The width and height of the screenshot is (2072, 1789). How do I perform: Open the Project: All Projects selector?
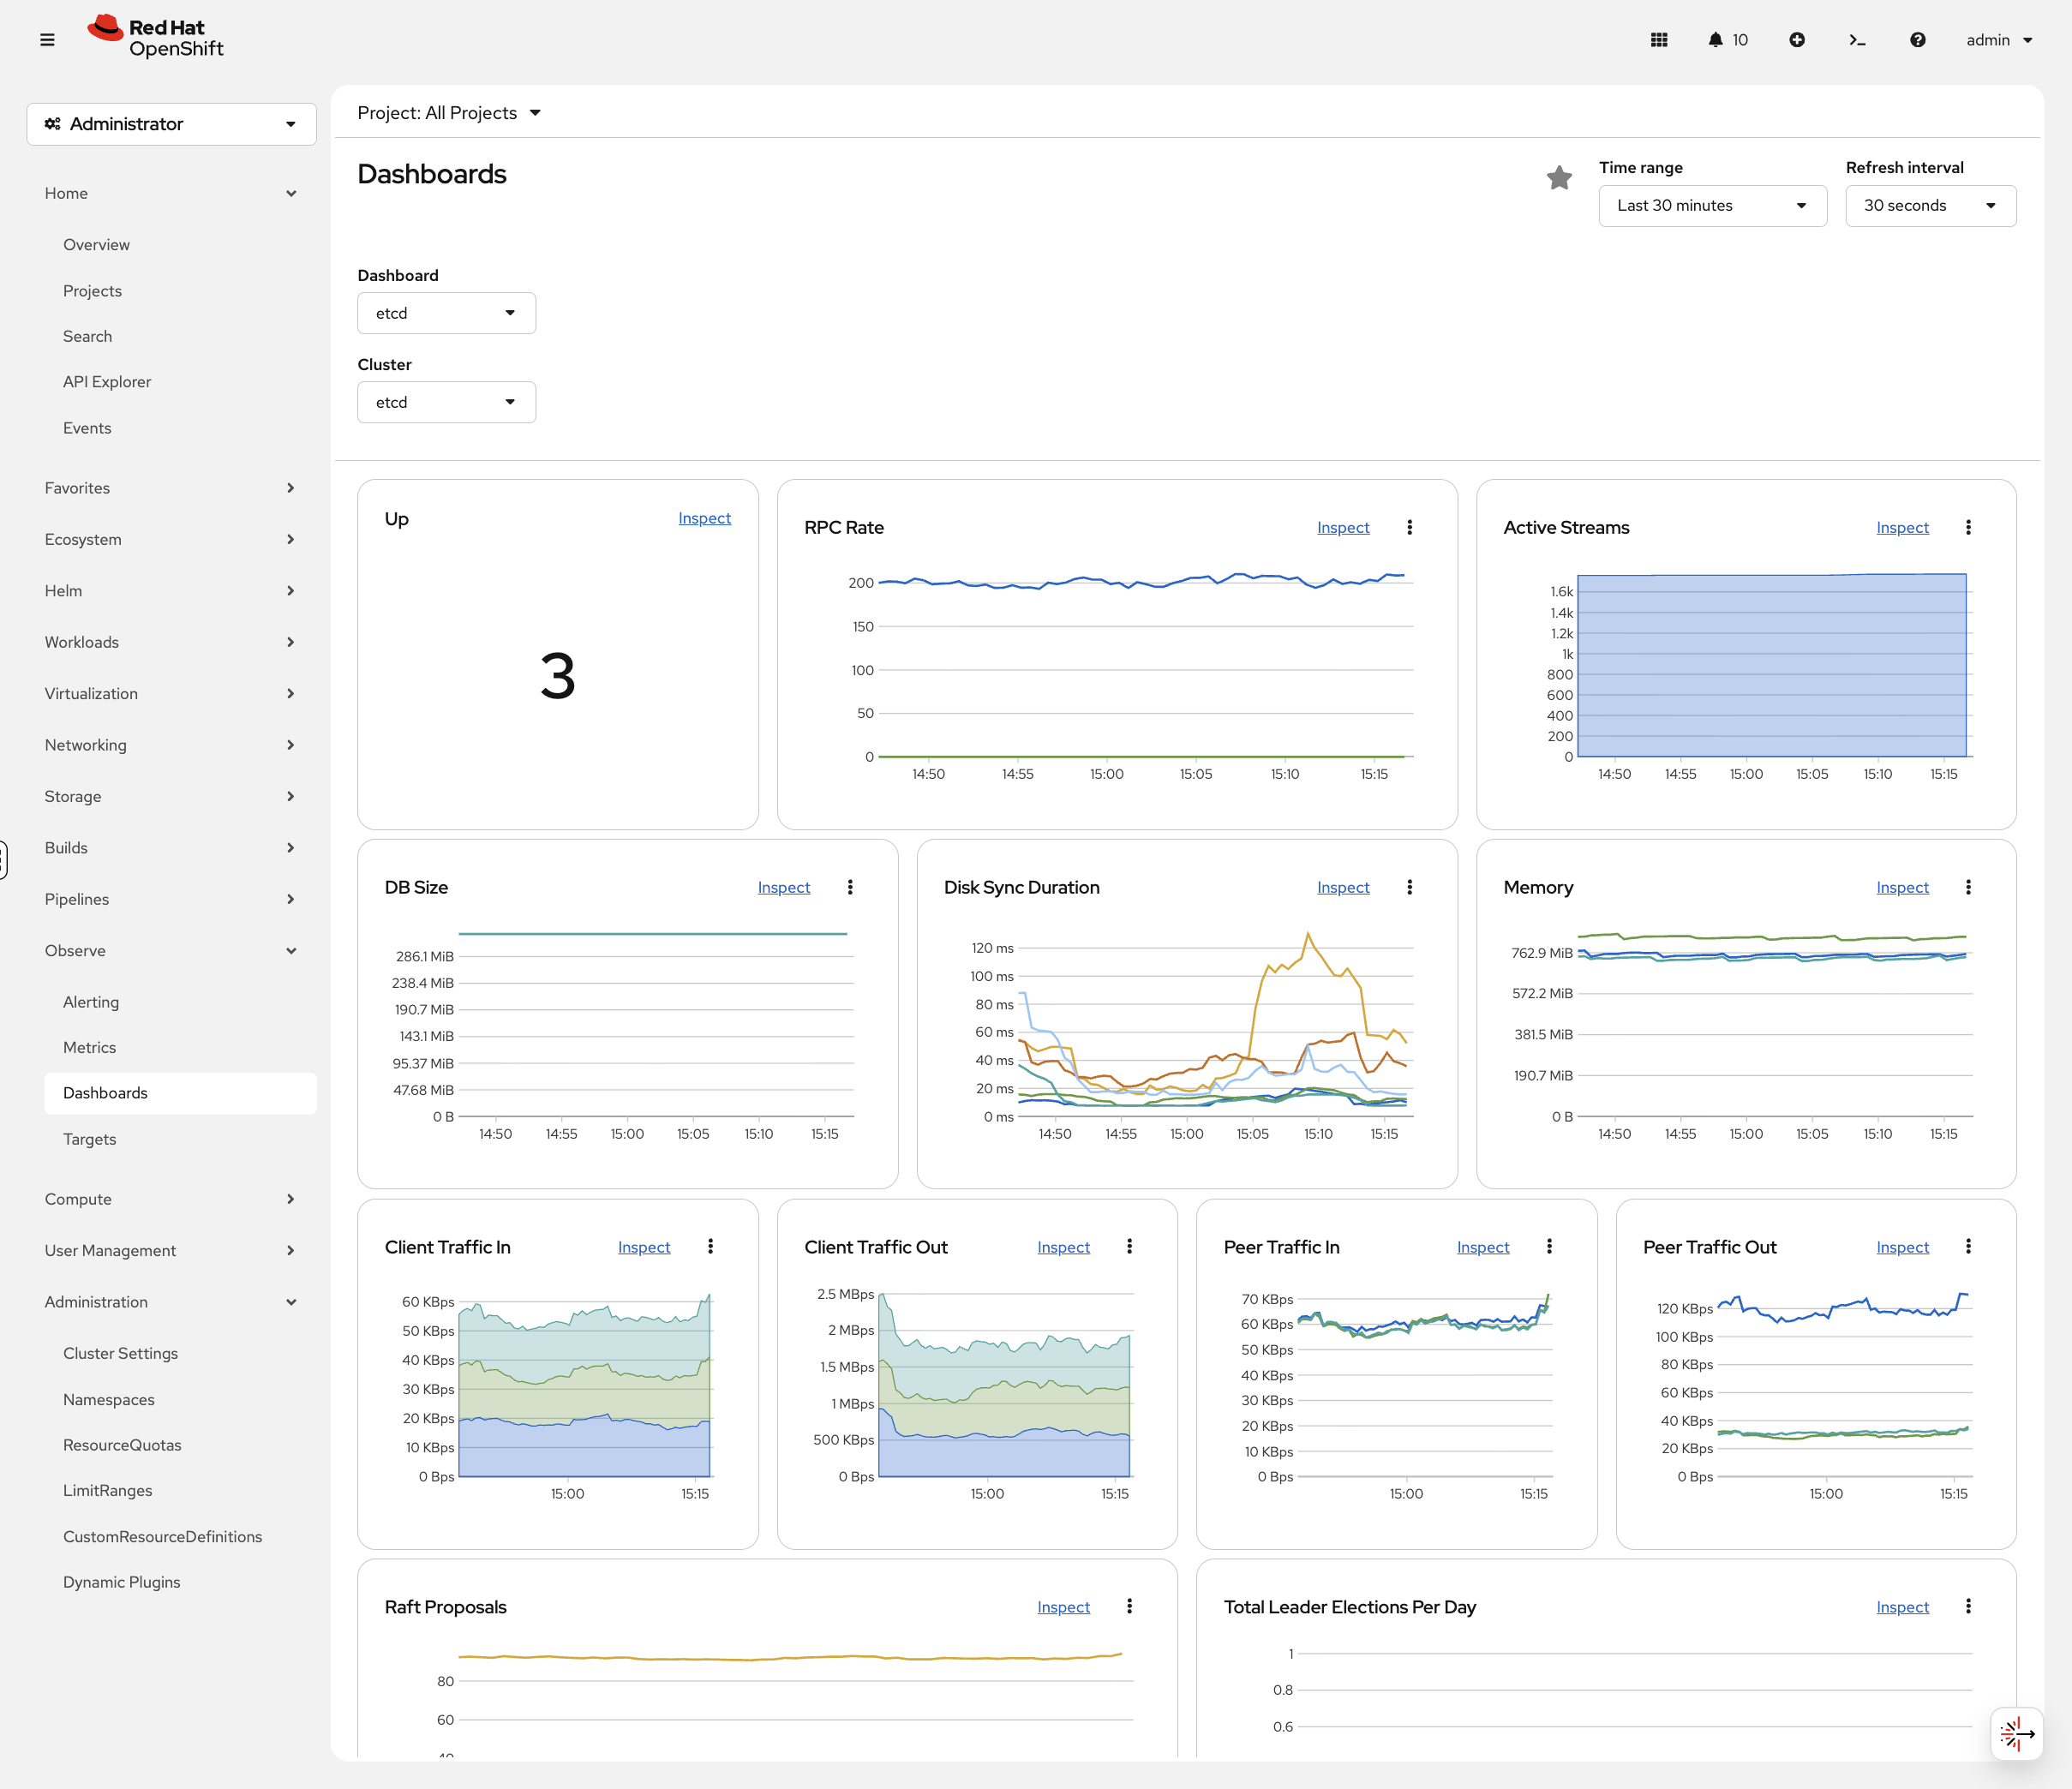[x=449, y=112]
